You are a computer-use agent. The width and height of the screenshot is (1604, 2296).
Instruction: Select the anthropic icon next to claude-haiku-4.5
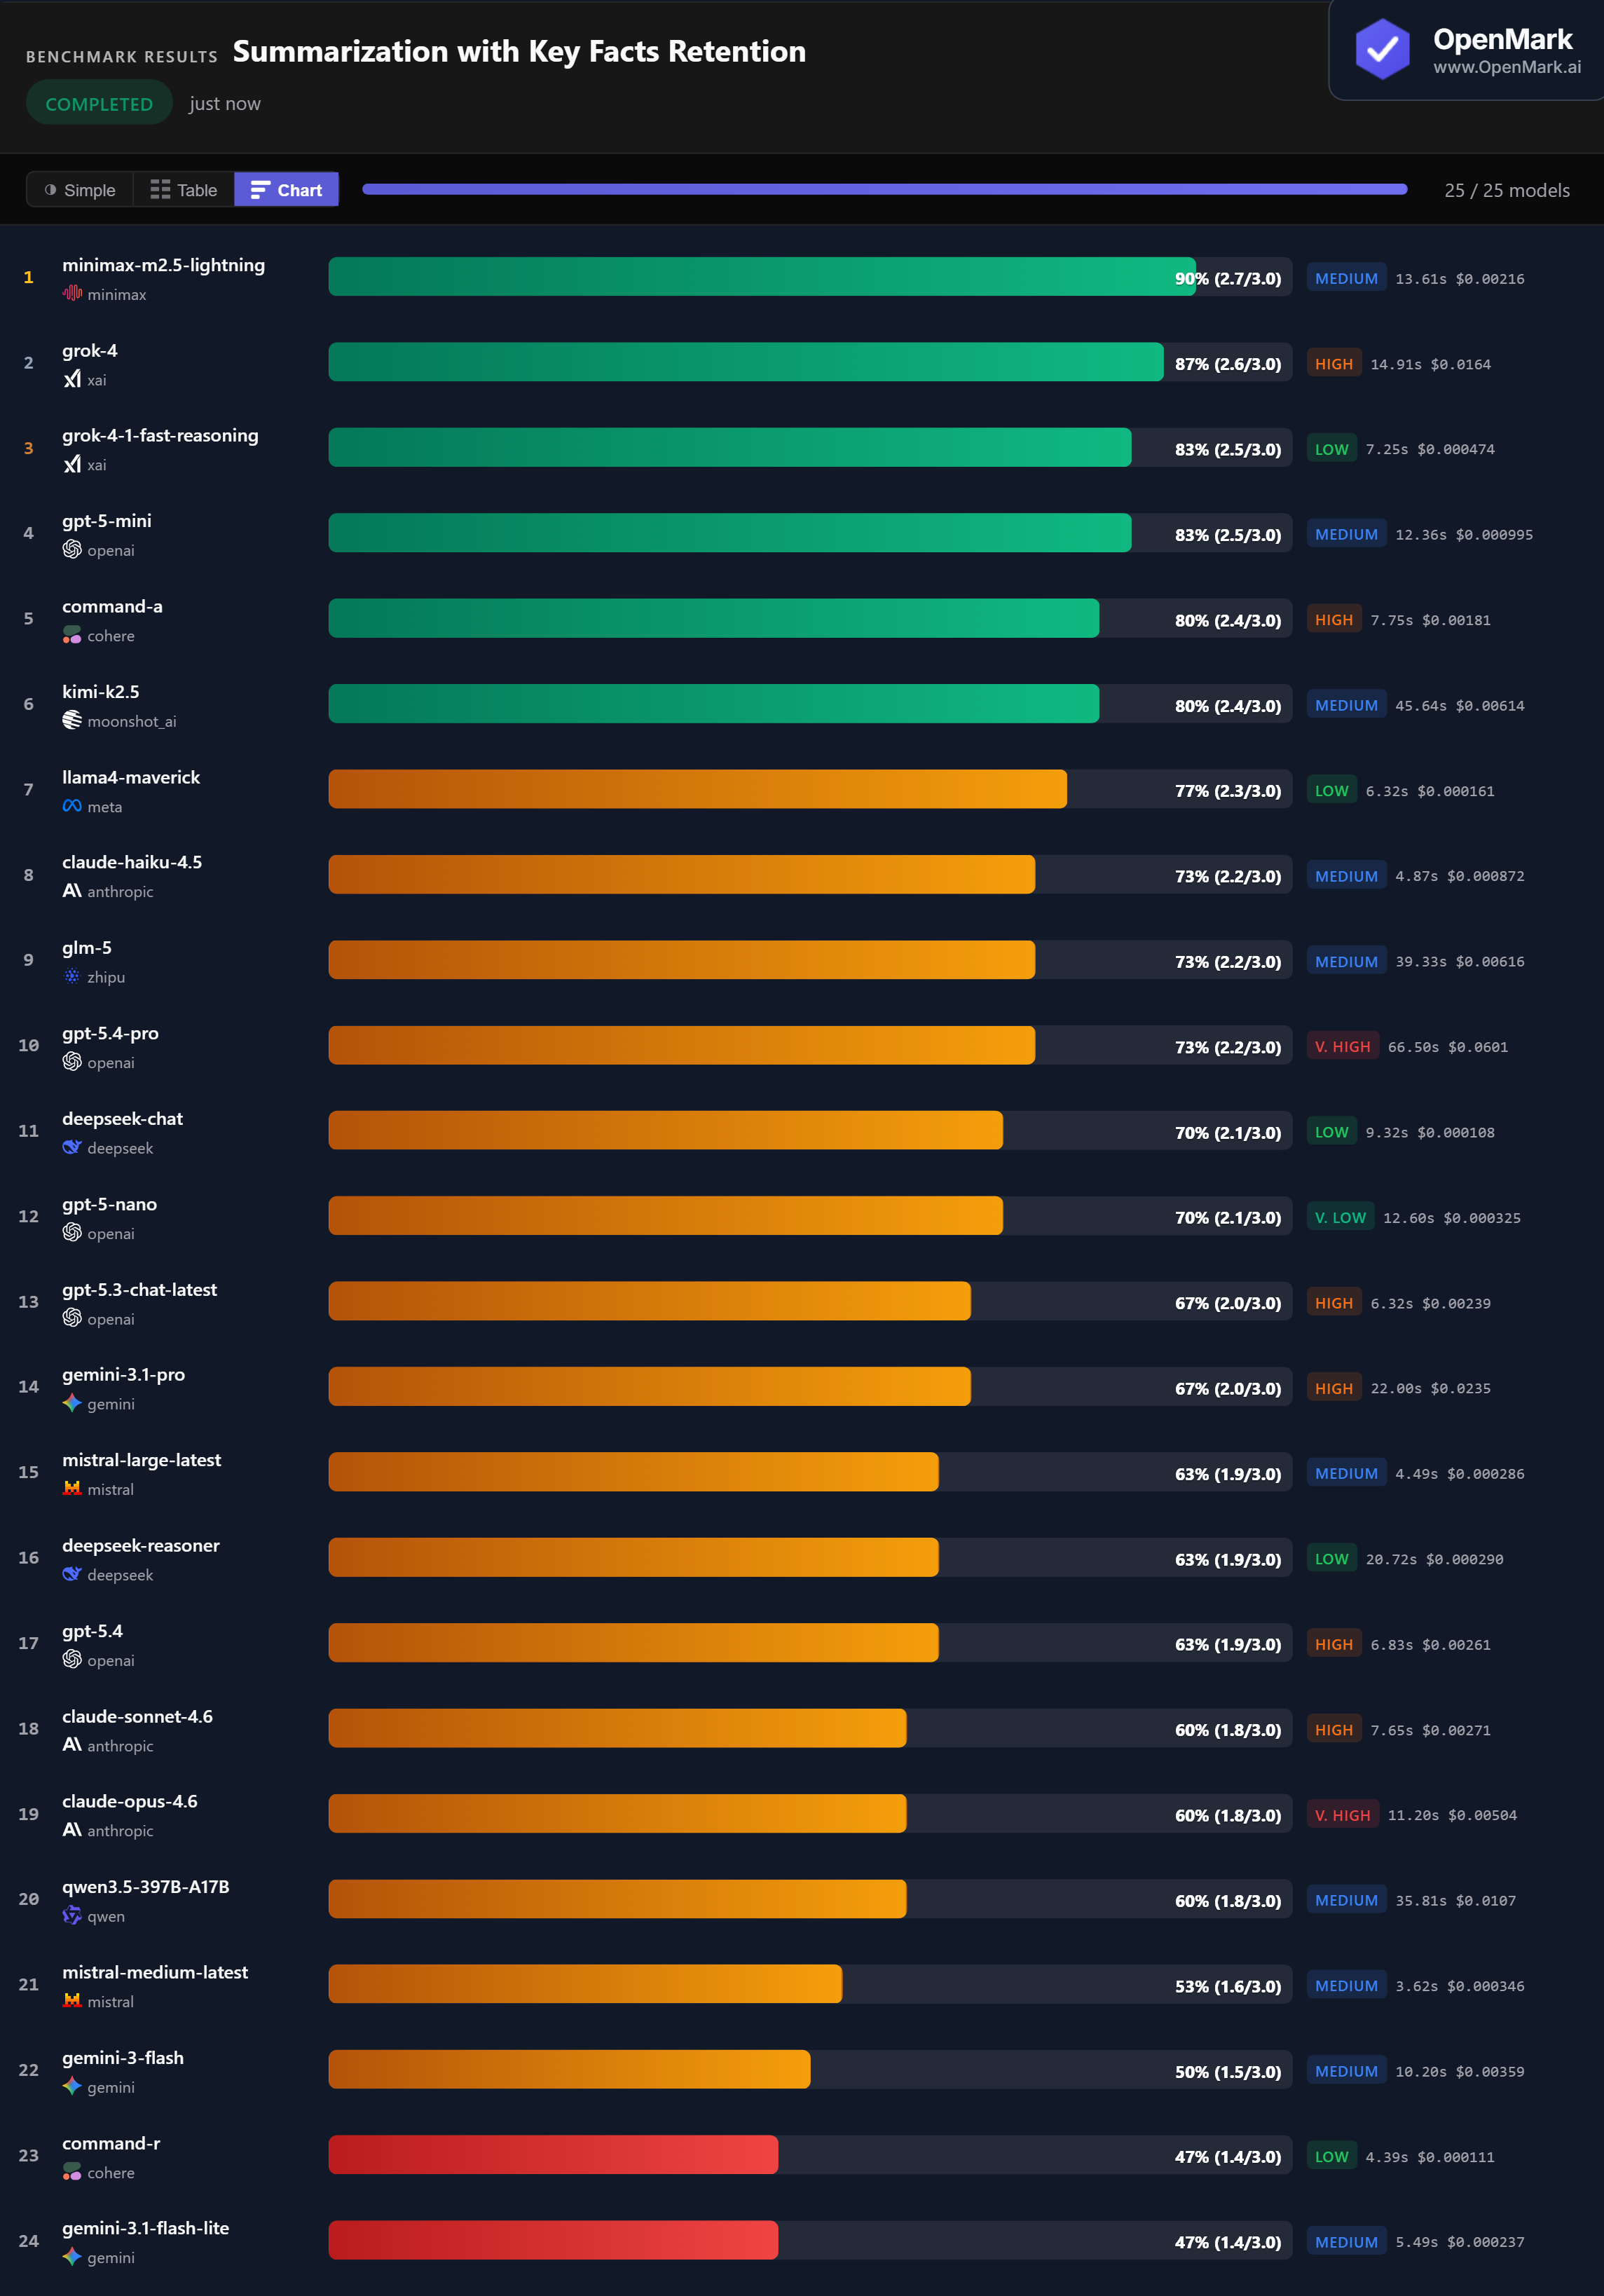point(71,890)
